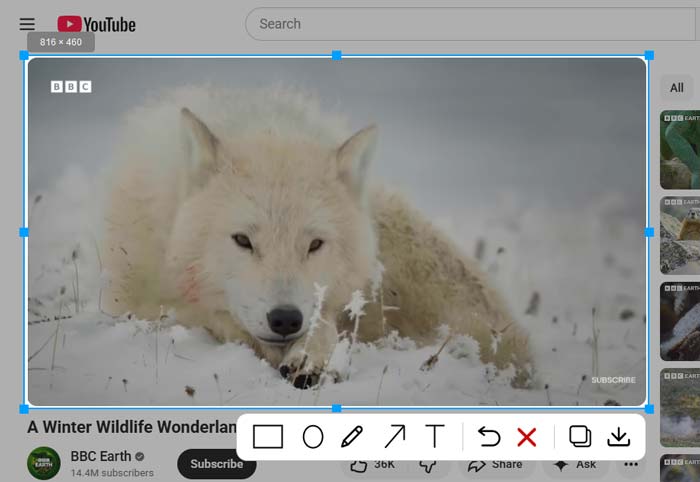This screenshot has height=482, width=700.
Task: Select the rectangle drawing tool
Action: coord(267,436)
